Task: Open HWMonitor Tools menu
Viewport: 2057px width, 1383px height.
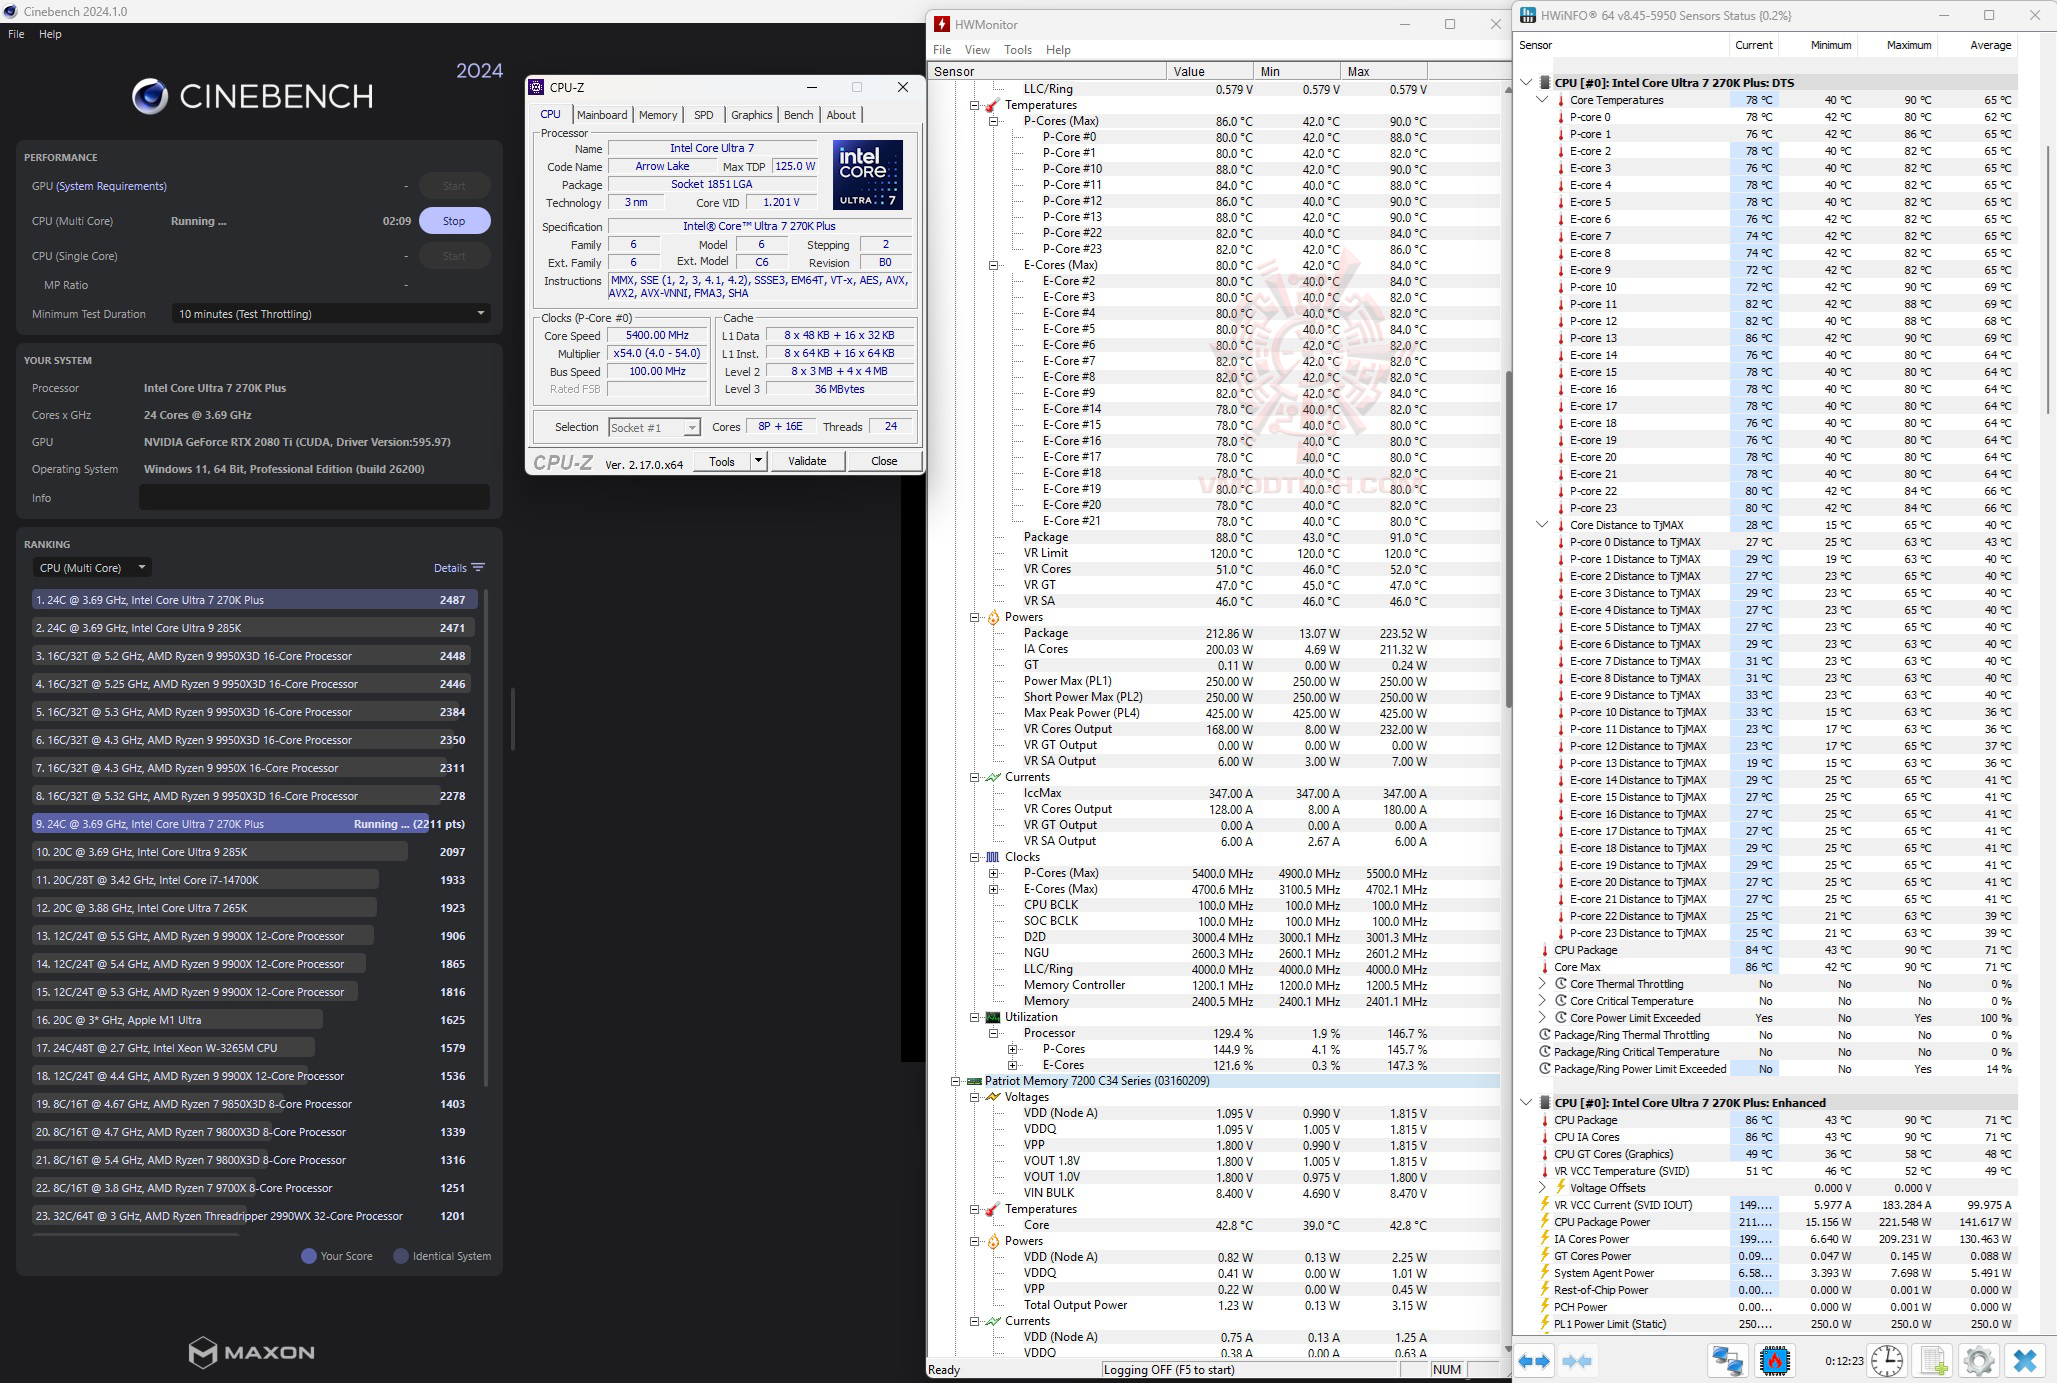Action: (1018, 50)
